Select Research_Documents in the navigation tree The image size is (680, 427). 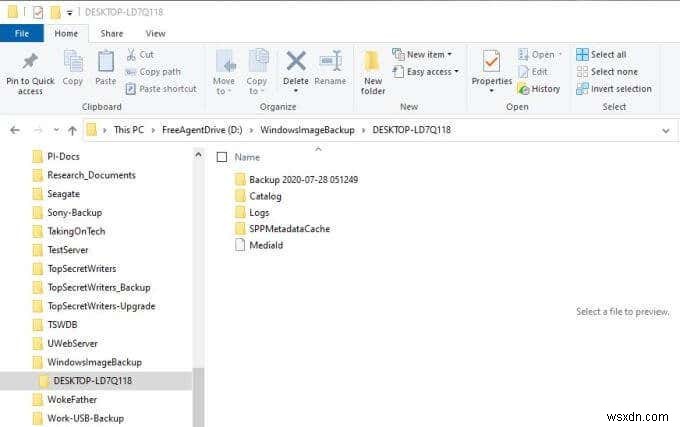(85, 175)
